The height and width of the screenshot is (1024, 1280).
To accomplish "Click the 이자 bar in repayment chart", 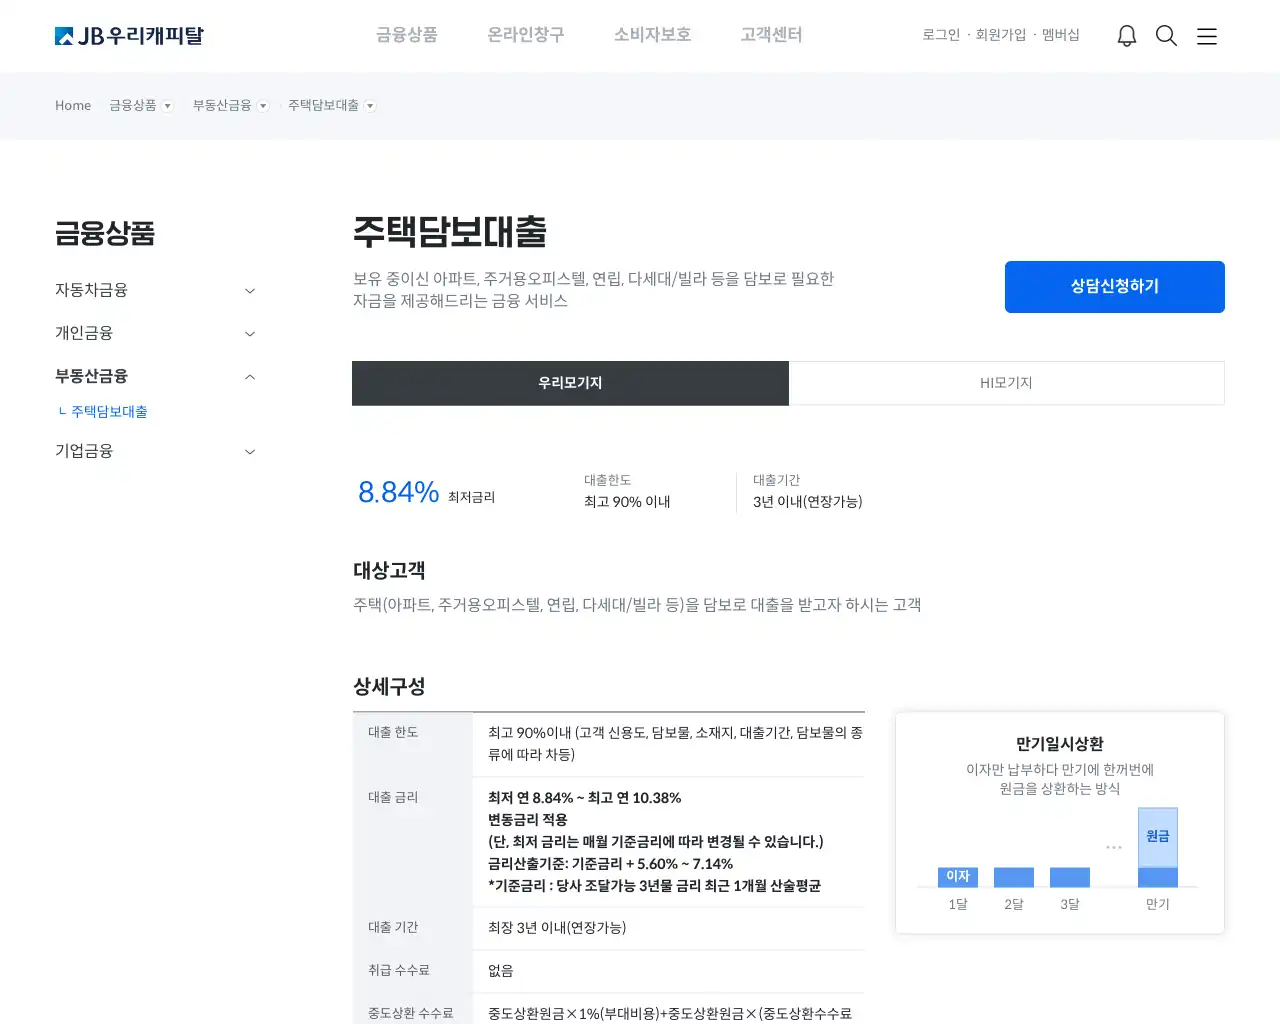I will (958, 877).
